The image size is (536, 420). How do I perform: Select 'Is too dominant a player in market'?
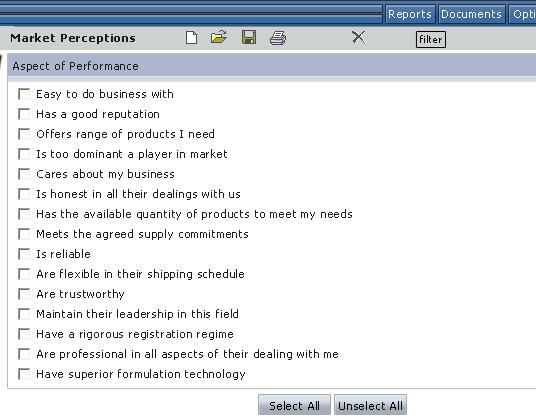(x=24, y=154)
